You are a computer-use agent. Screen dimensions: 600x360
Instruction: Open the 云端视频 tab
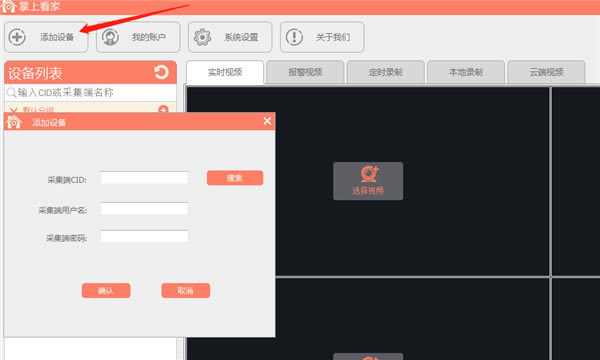[546, 72]
